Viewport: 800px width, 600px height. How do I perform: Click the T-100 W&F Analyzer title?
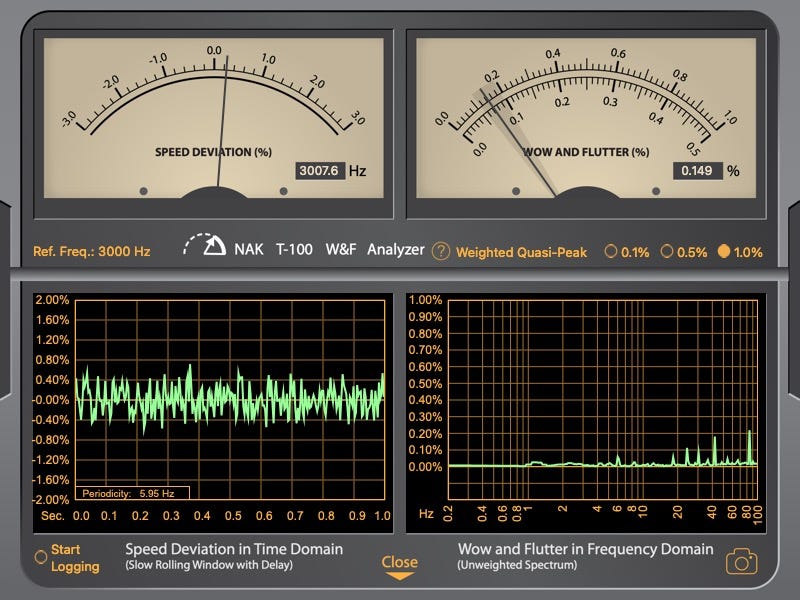350,249
